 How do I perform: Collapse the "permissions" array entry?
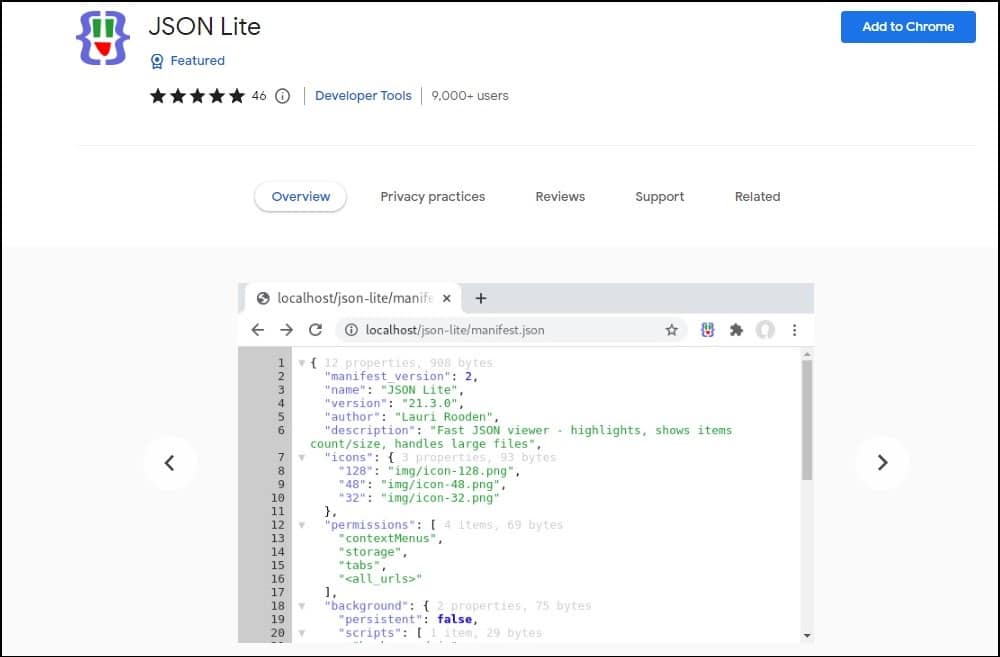pos(304,525)
